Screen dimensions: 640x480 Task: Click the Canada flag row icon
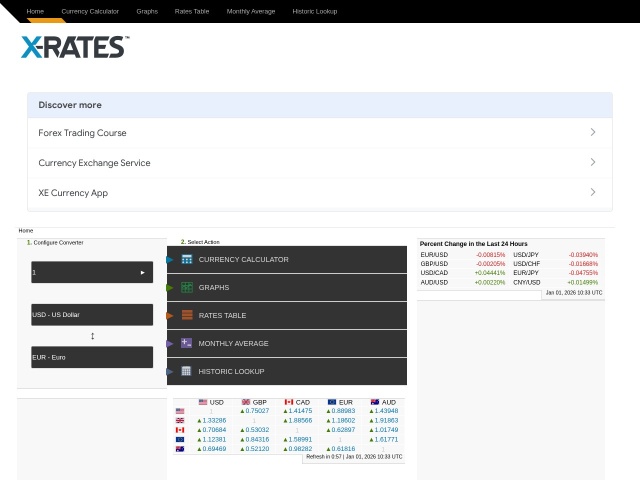[180, 430]
